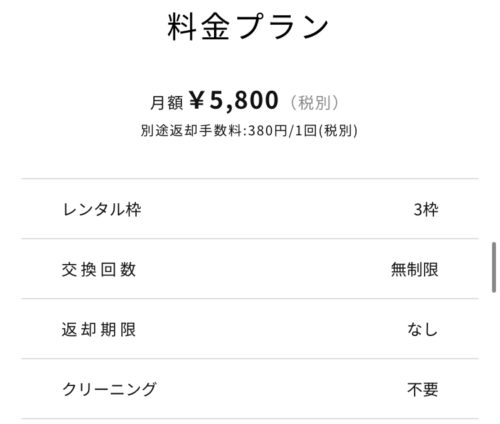Image resolution: width=500 pixels, height=424 pixels.
Task: Click the vertical scrollbar thumb
Action: point(494,268)
